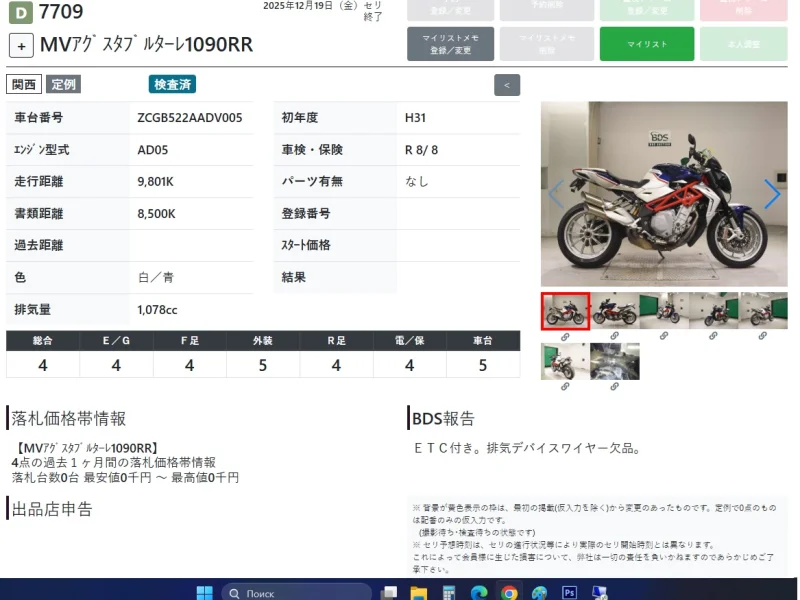Image resolution: width=800 pixels, height=600 pixels.
Task: Collapse the panel with the gray < button
Action: tap(507, 85)
